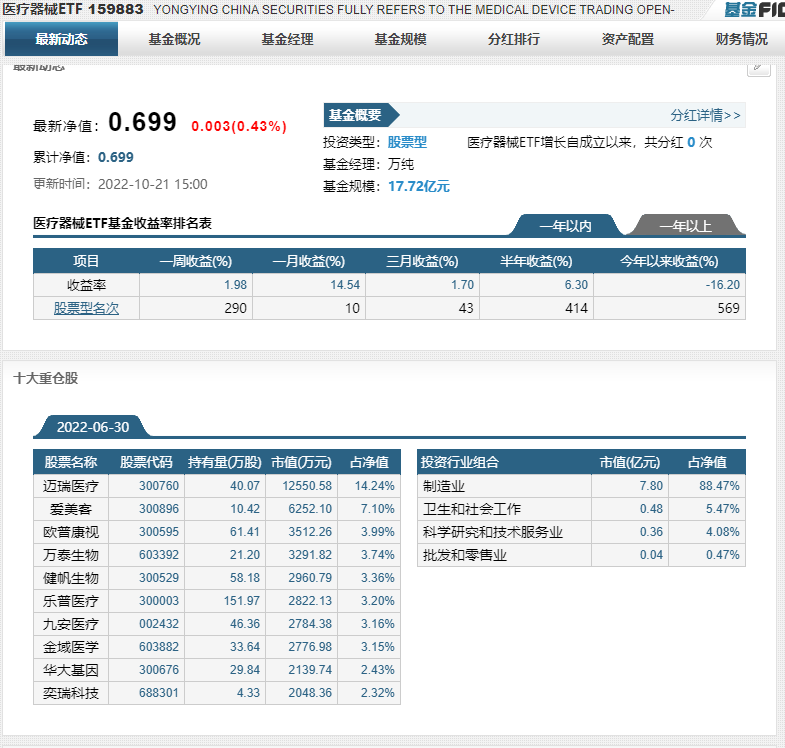The height and width of the screenshot is (748, 785).
Task: Click the 基金 logo at top right
Action: pos(754,10)
